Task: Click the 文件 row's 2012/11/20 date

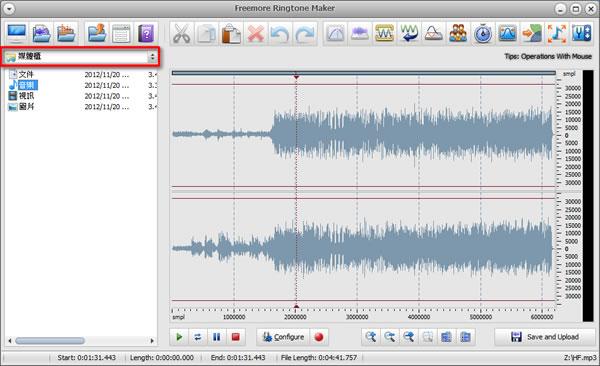Action: [x=106, y=74]
